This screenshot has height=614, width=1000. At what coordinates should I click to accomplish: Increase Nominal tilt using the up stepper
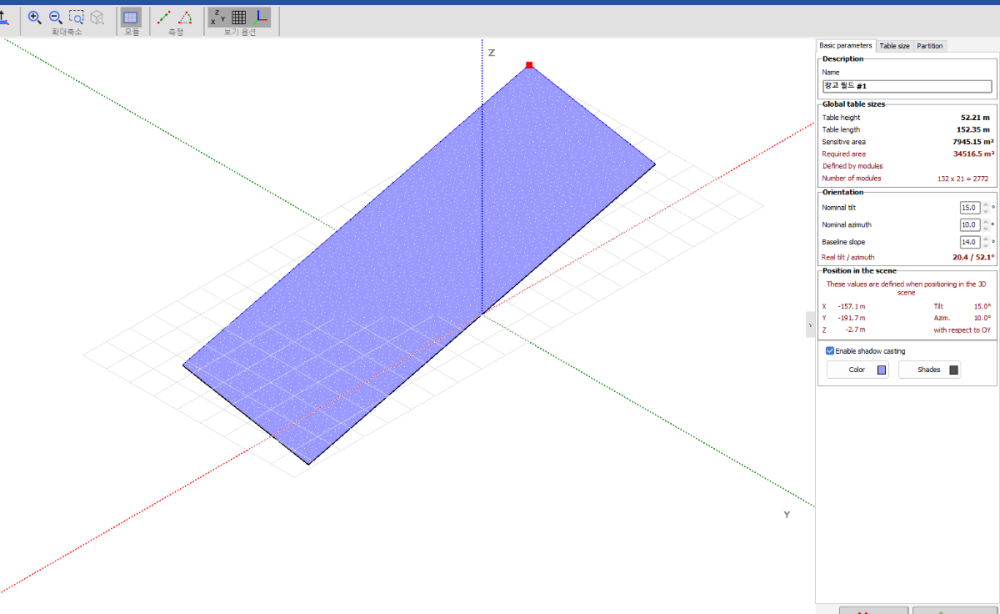click(986, 203)
